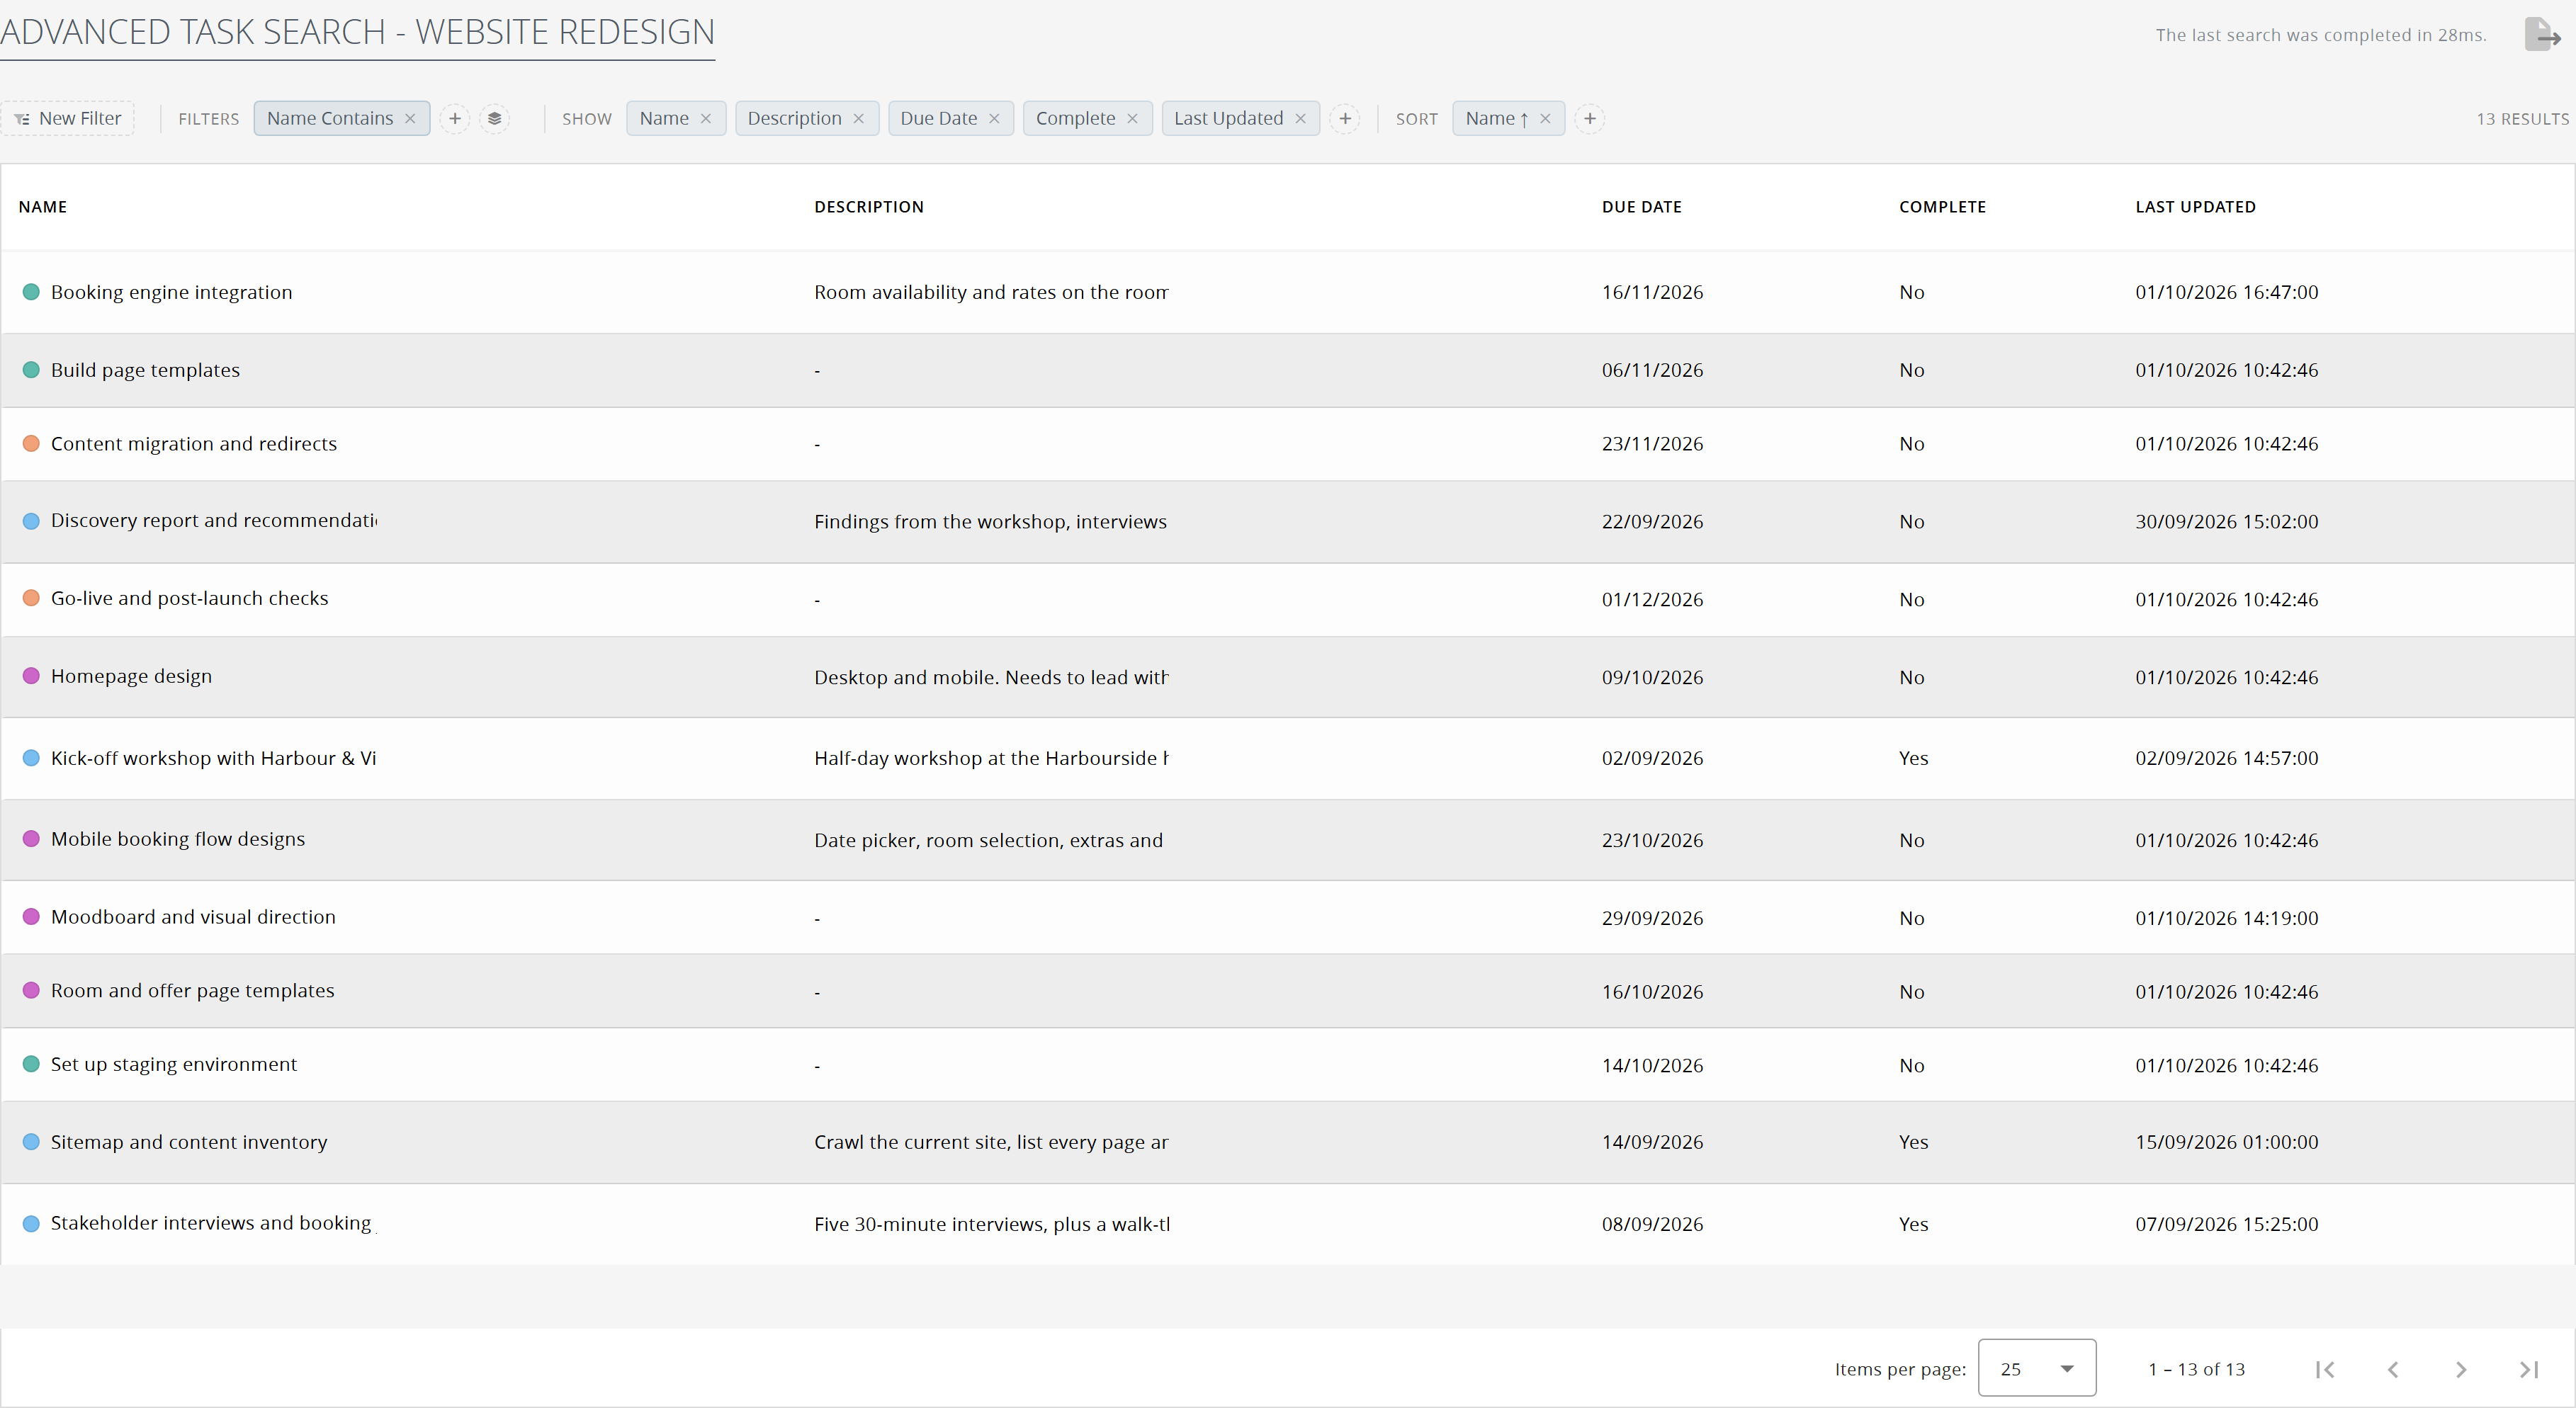Click the Description column header
The width and height of the screenshot is (2576, 1408).
[x=868, y=207]
